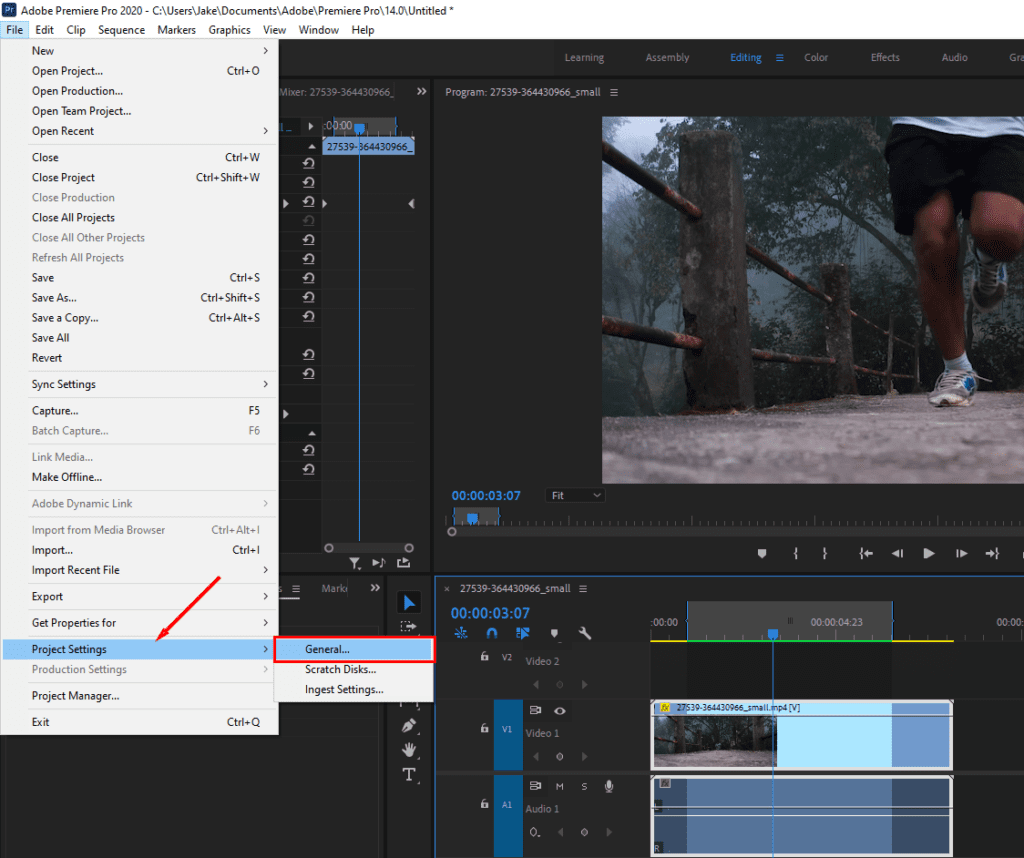The image size is (1024, 858).
Task: Mute Audio 1 track with M button
Action: pyautogui.click(x=560, y=787)
